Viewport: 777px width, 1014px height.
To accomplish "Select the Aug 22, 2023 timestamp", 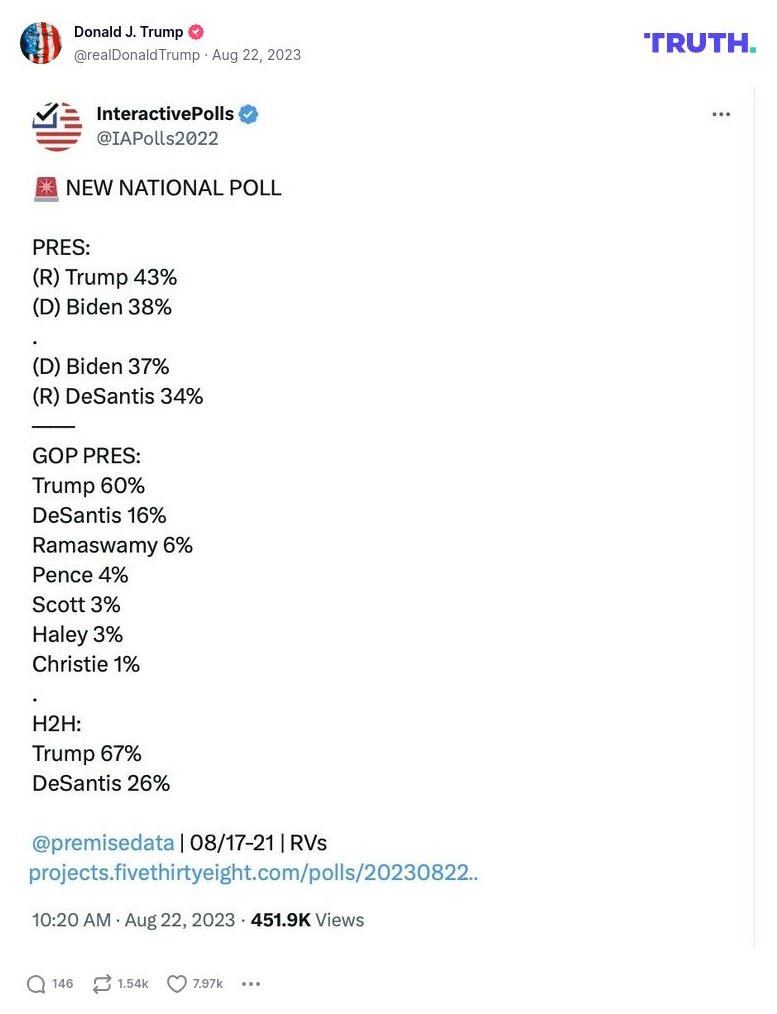I will click(x=255, y=56).
